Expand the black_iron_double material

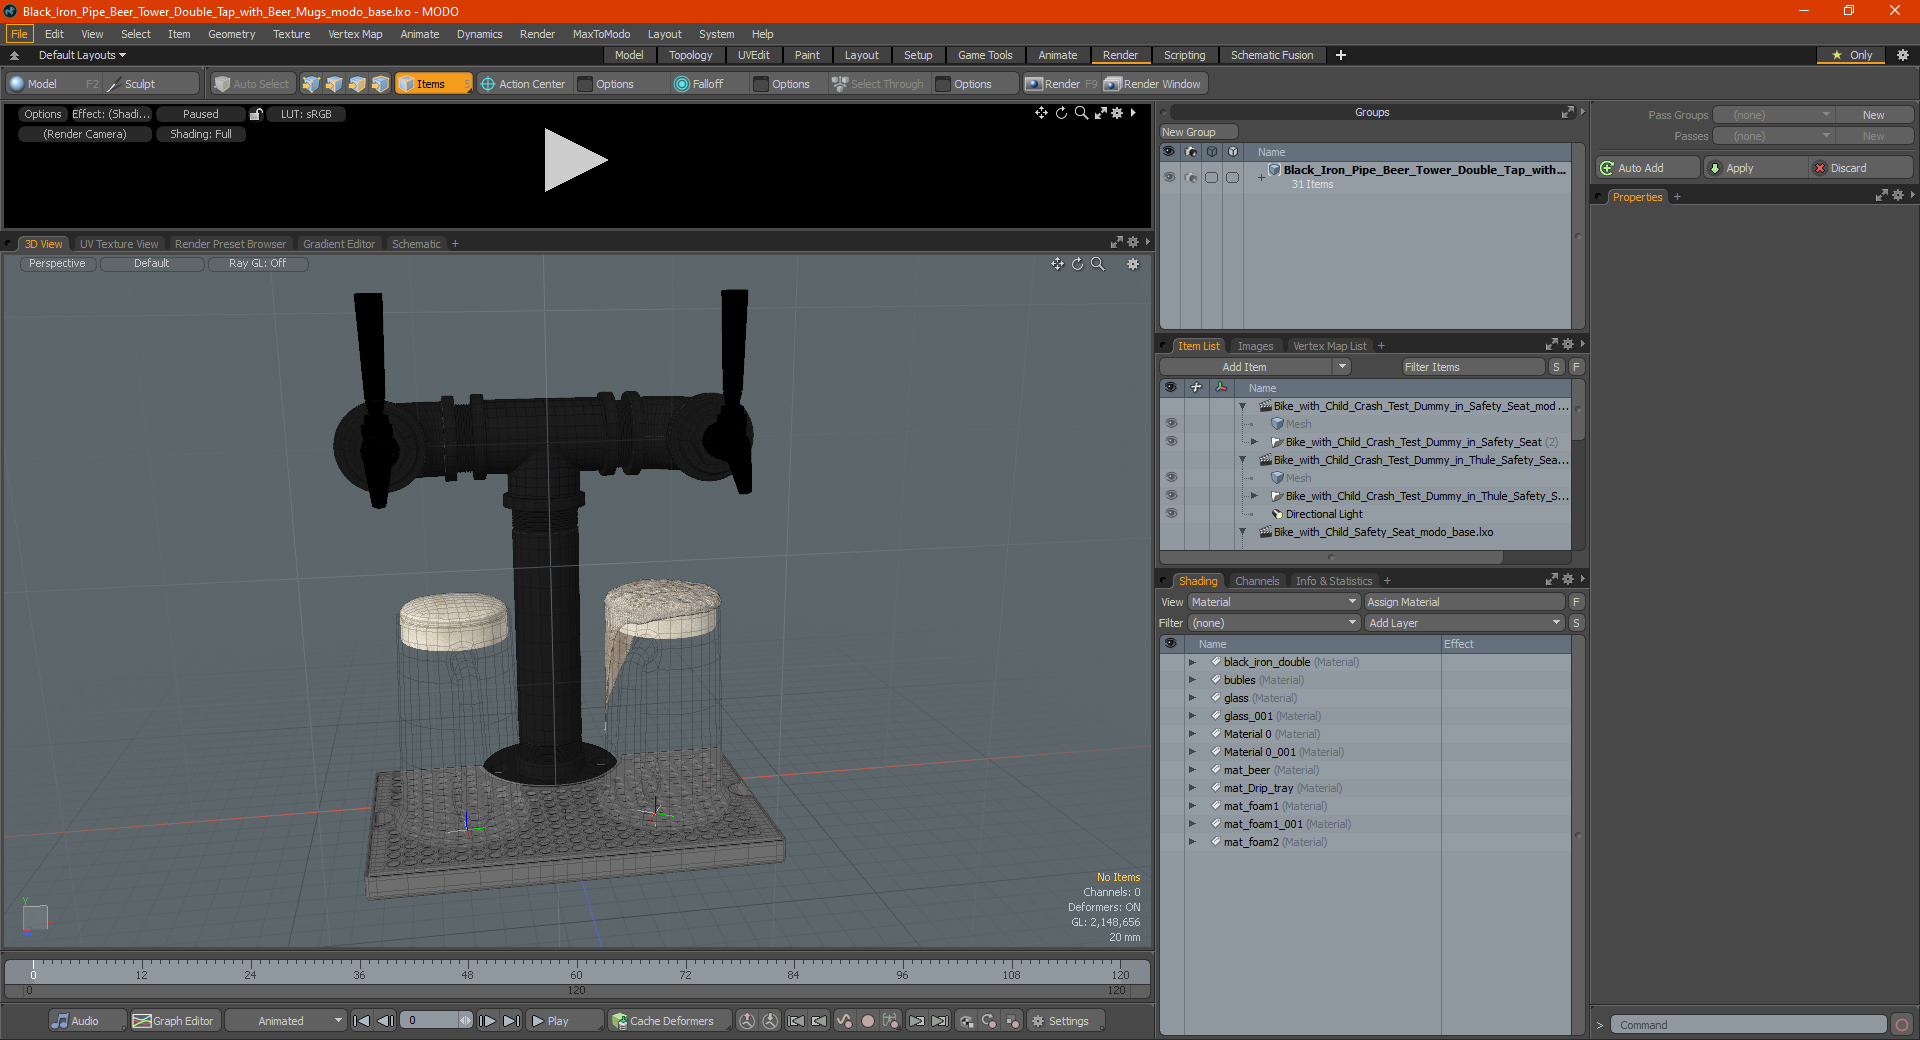pos(1192,662)
